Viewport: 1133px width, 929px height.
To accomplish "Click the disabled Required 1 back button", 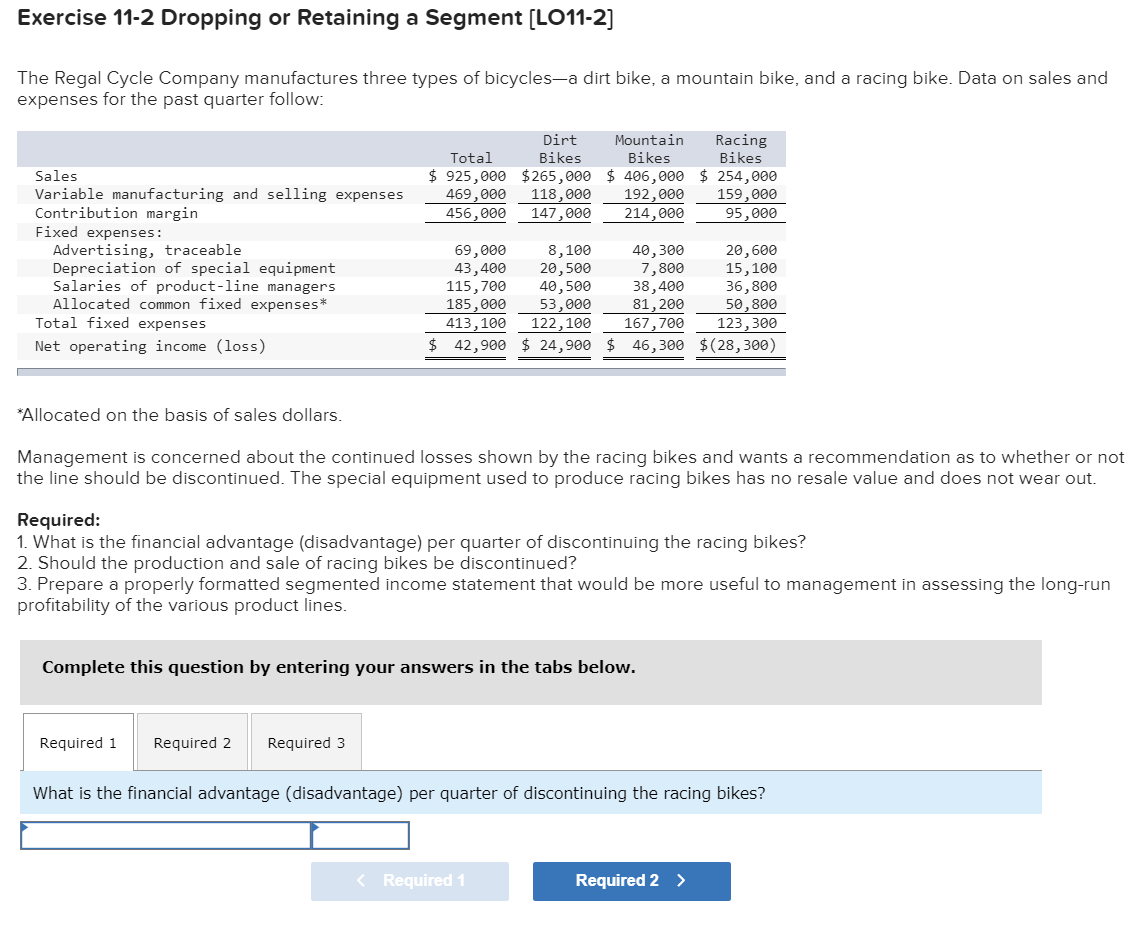I will point(410,881).
